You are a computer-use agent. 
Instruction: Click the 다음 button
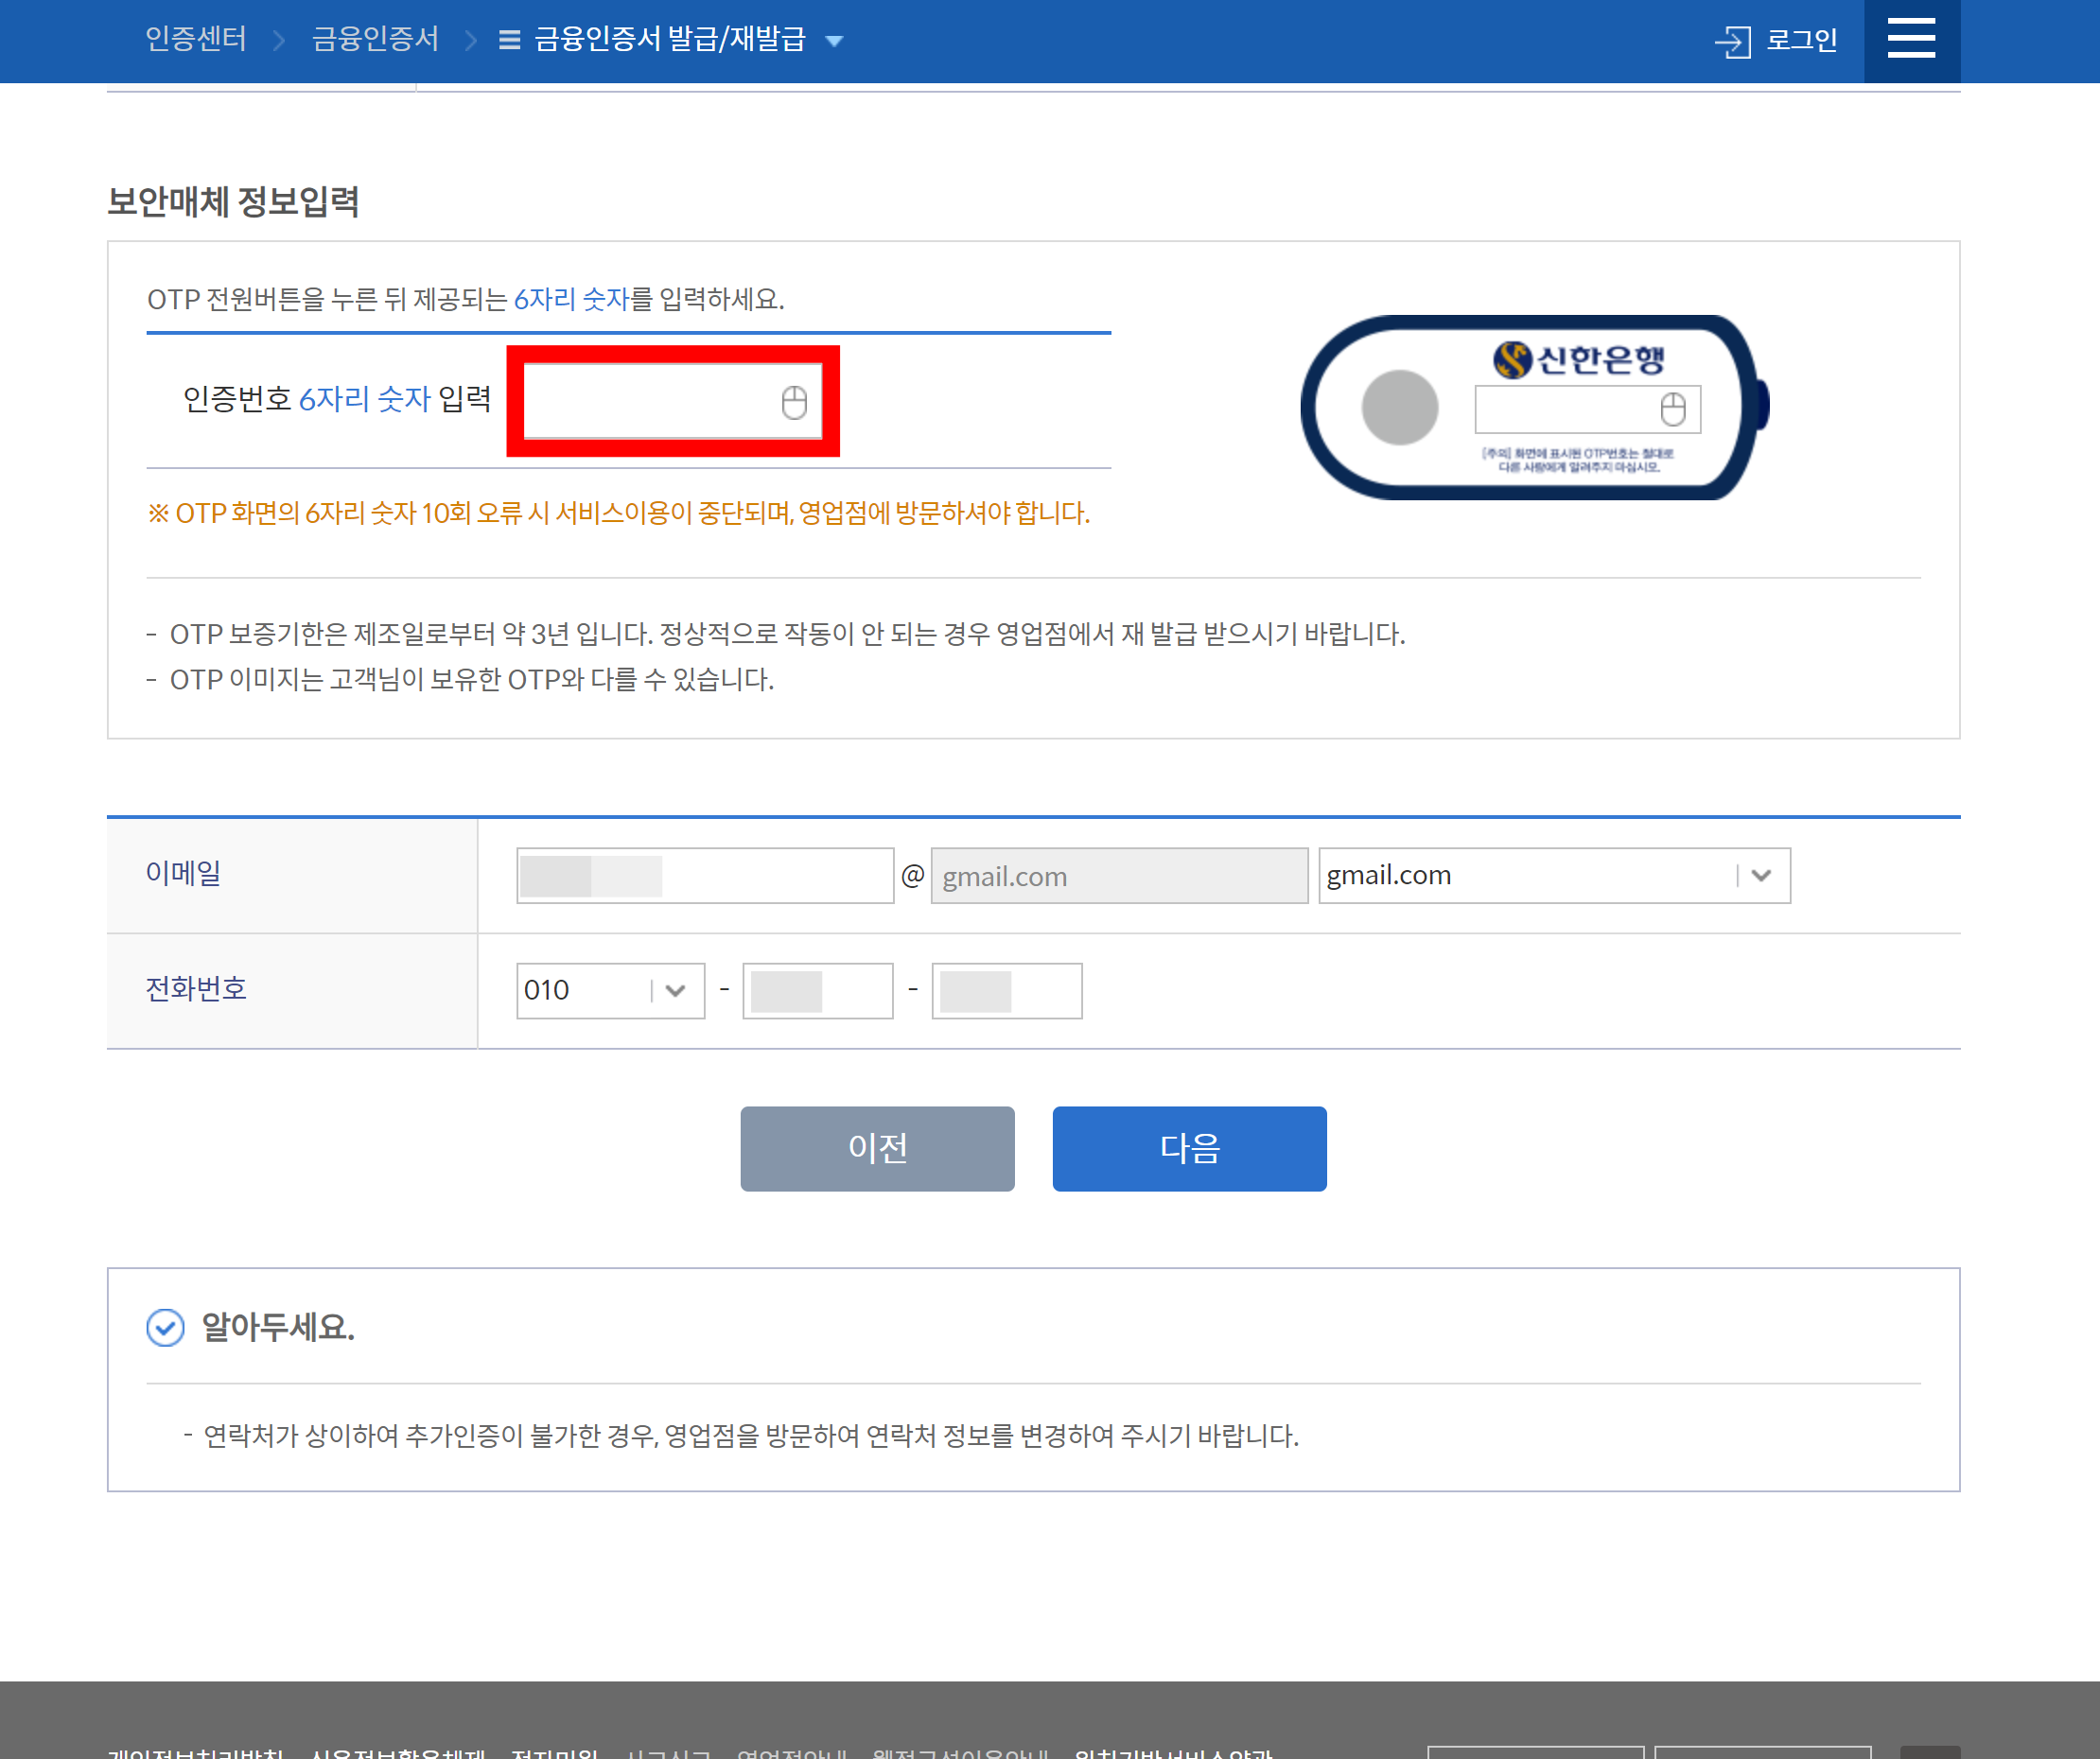point(1188,1148)
